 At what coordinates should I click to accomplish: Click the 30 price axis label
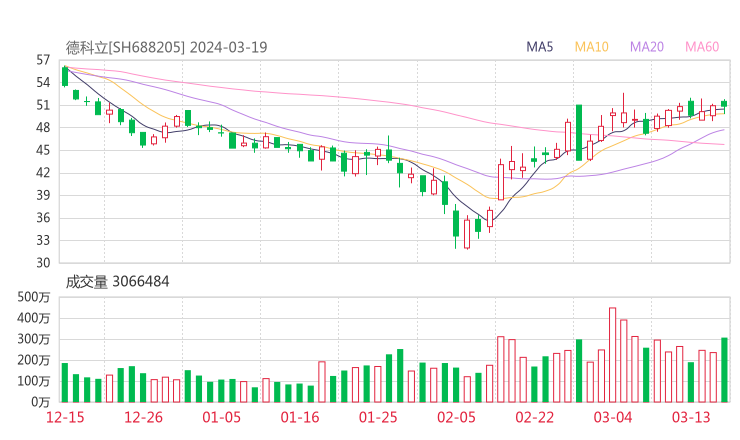[43, 263]
